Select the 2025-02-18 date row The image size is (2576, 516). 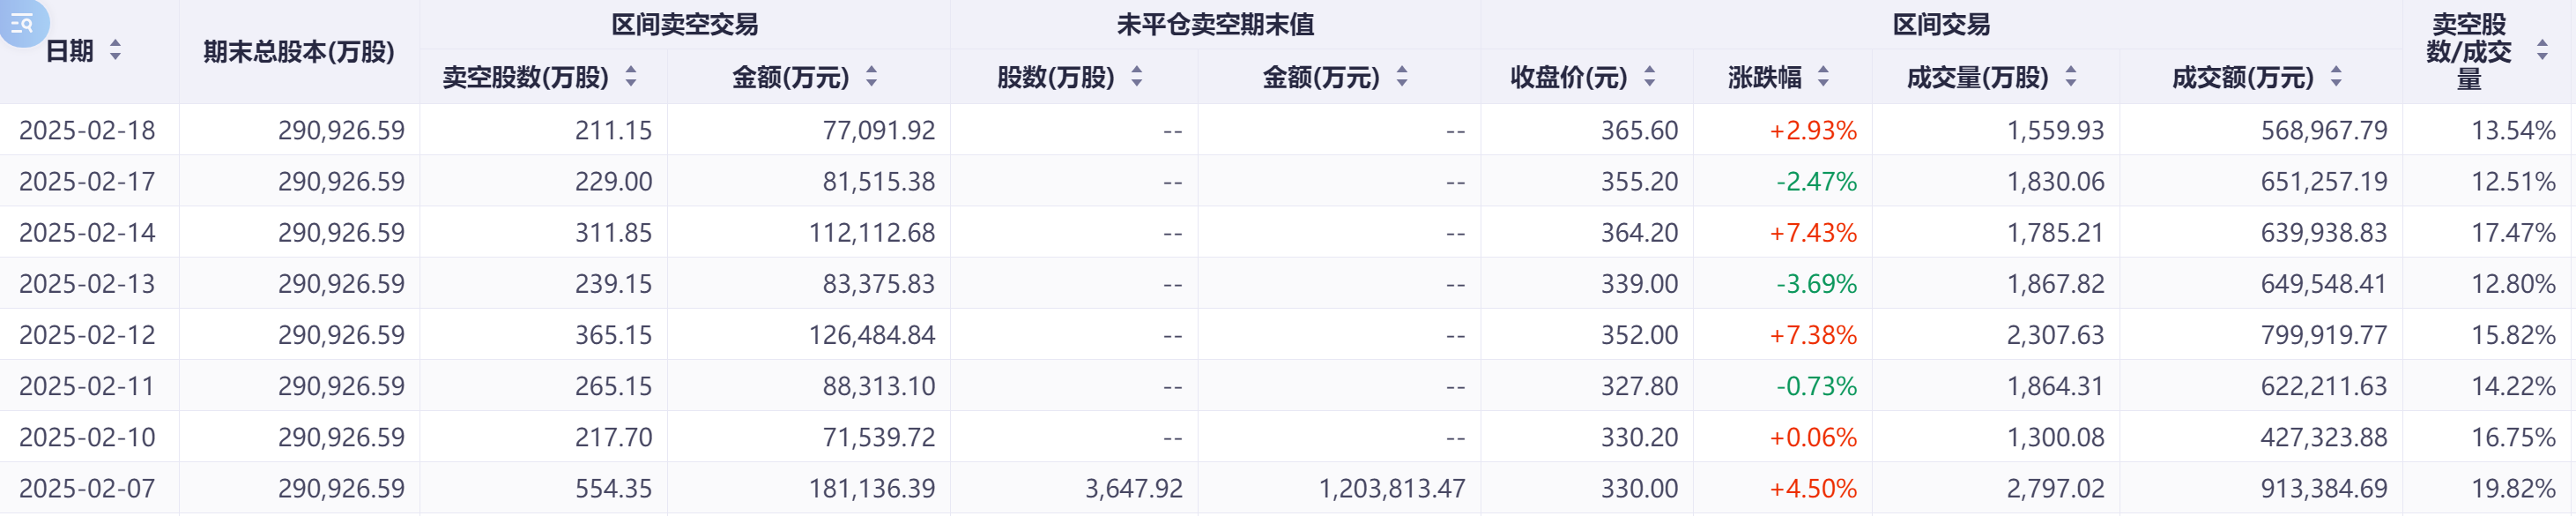(87, 130)
